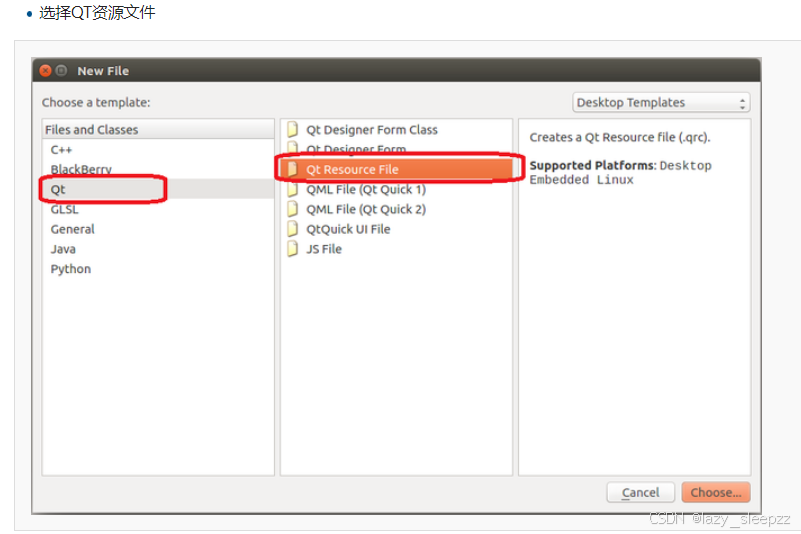Select the GLSL category
This screenshot has height=534, width=801.
[x=158, y=209]
